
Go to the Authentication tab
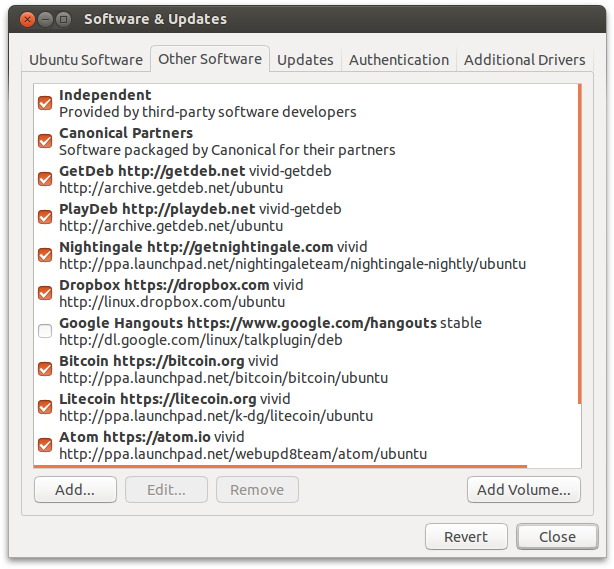(x=399, y=60)
